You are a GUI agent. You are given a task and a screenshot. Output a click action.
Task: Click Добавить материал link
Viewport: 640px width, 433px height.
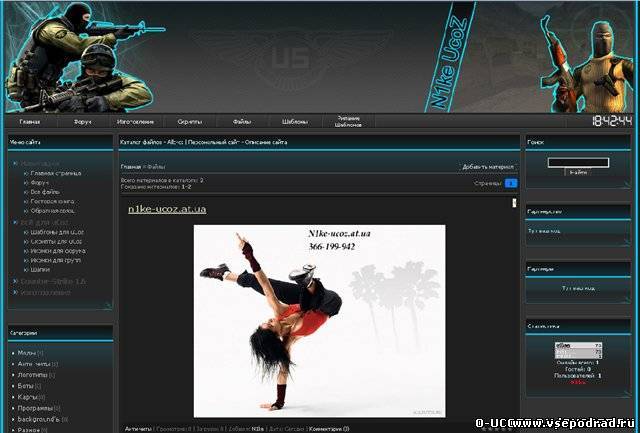[488, 167]
